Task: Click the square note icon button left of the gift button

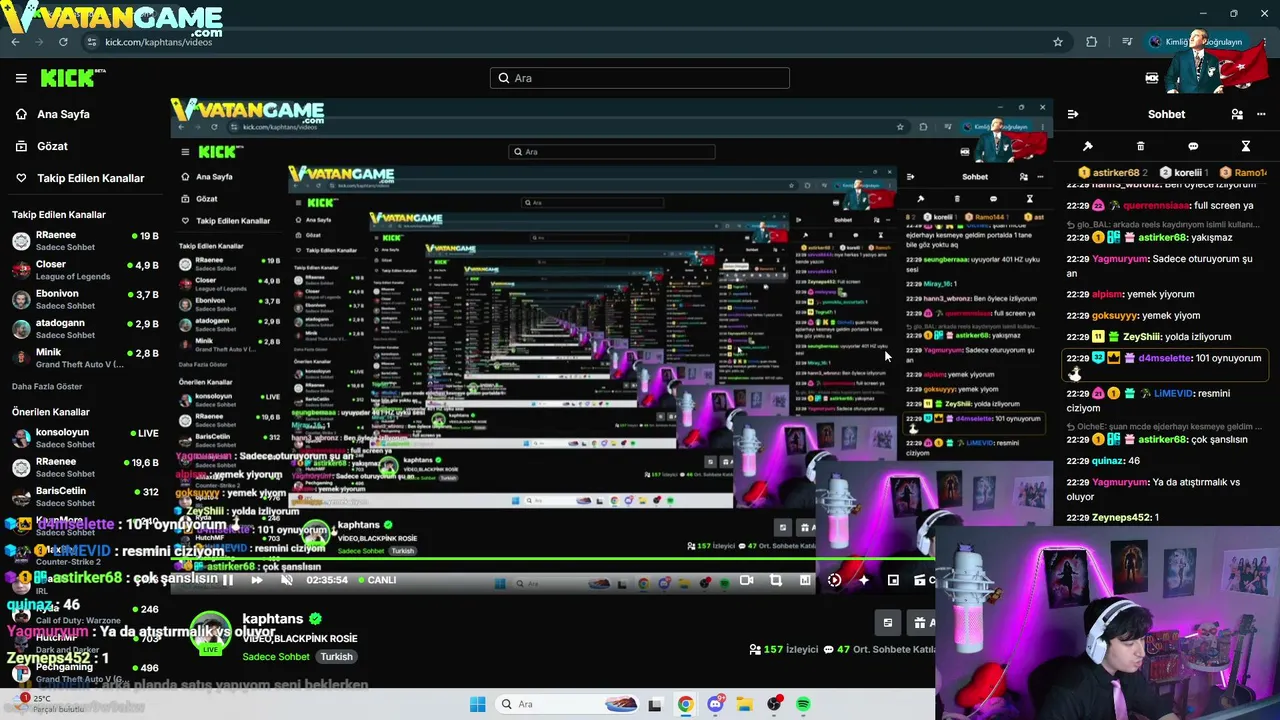Action: point(887,623)
